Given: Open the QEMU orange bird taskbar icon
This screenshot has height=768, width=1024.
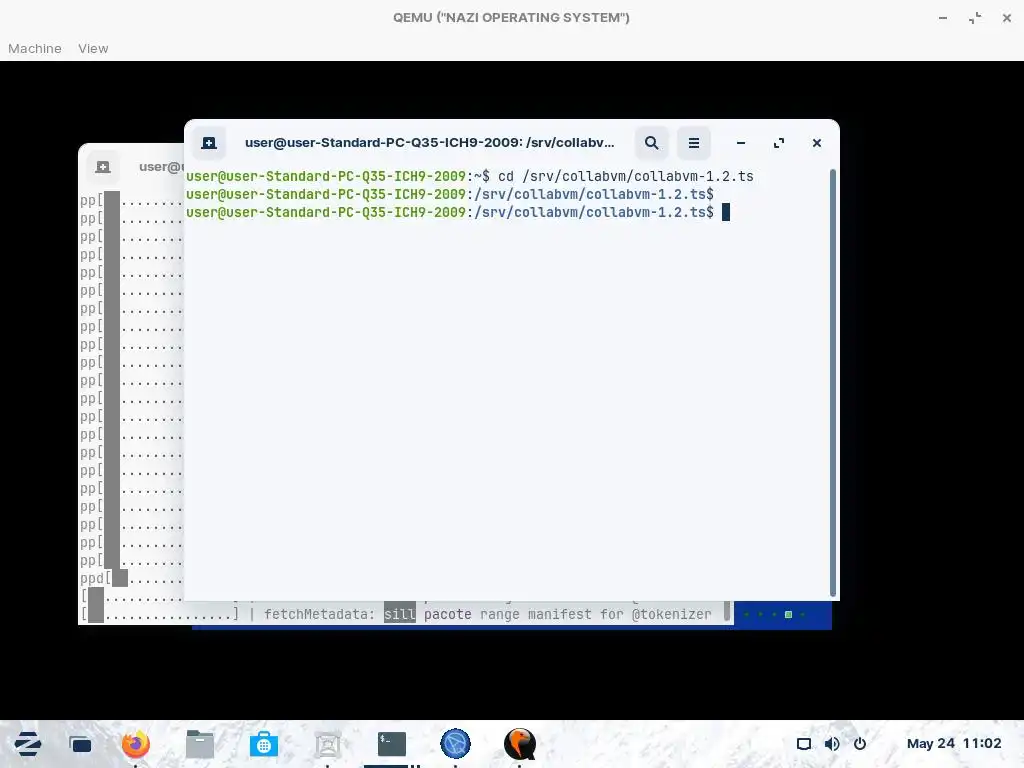Looking at the screenshot, I should 520,743.
